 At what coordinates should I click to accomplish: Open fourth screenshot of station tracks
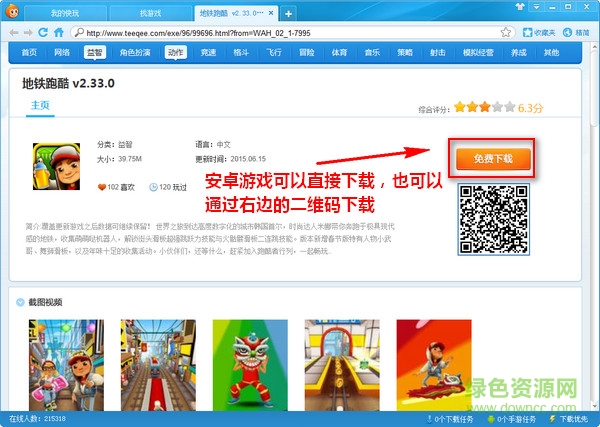[x=342, y=365]
